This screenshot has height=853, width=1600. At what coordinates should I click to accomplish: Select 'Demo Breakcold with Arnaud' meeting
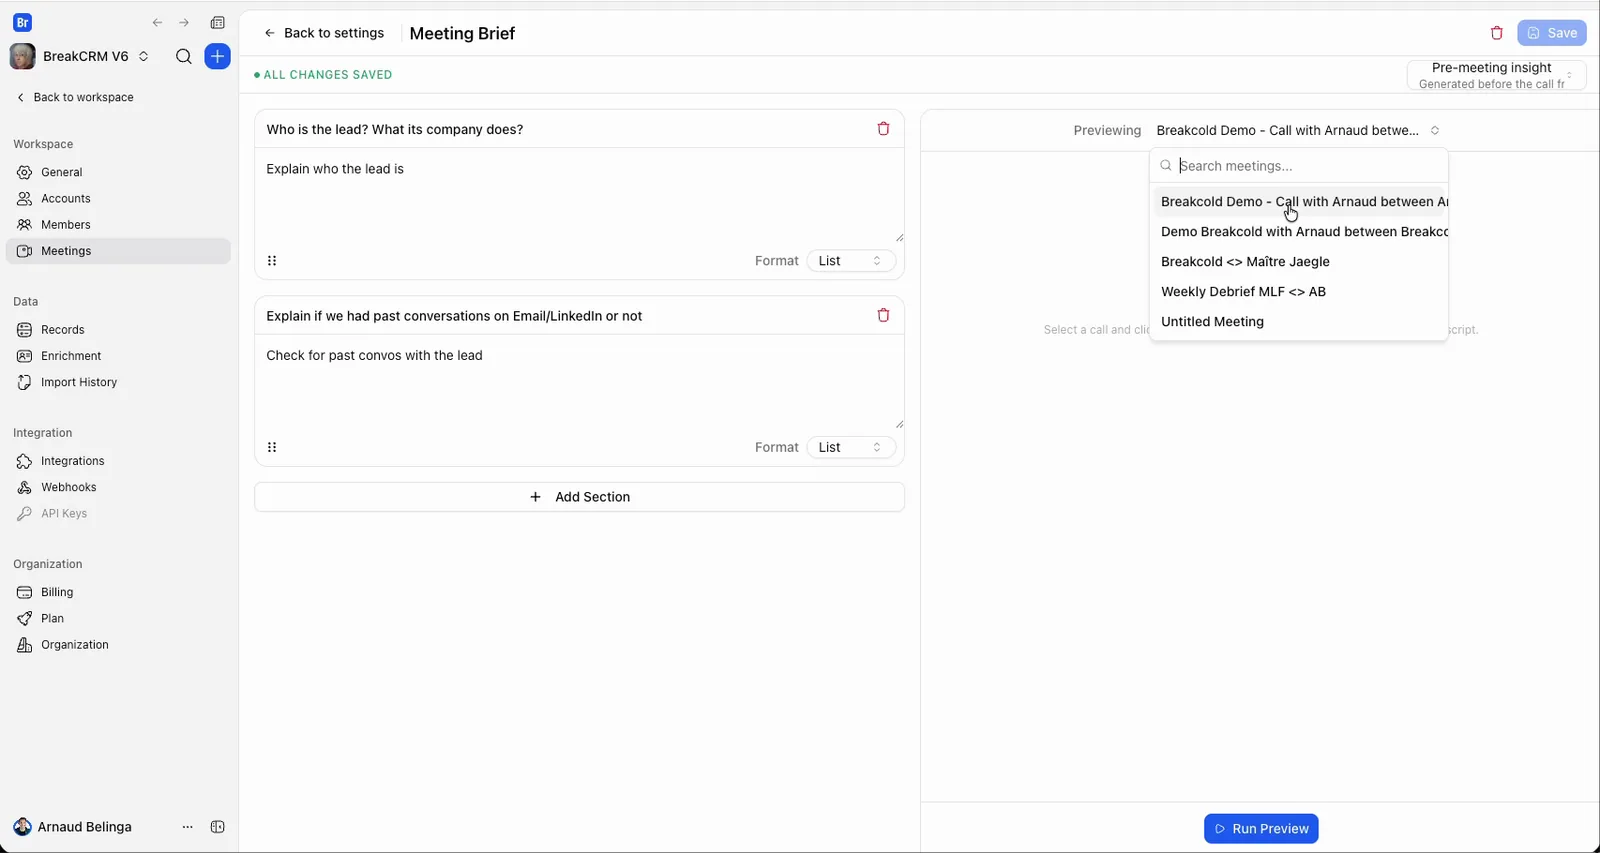click(x=1299, y=232)
